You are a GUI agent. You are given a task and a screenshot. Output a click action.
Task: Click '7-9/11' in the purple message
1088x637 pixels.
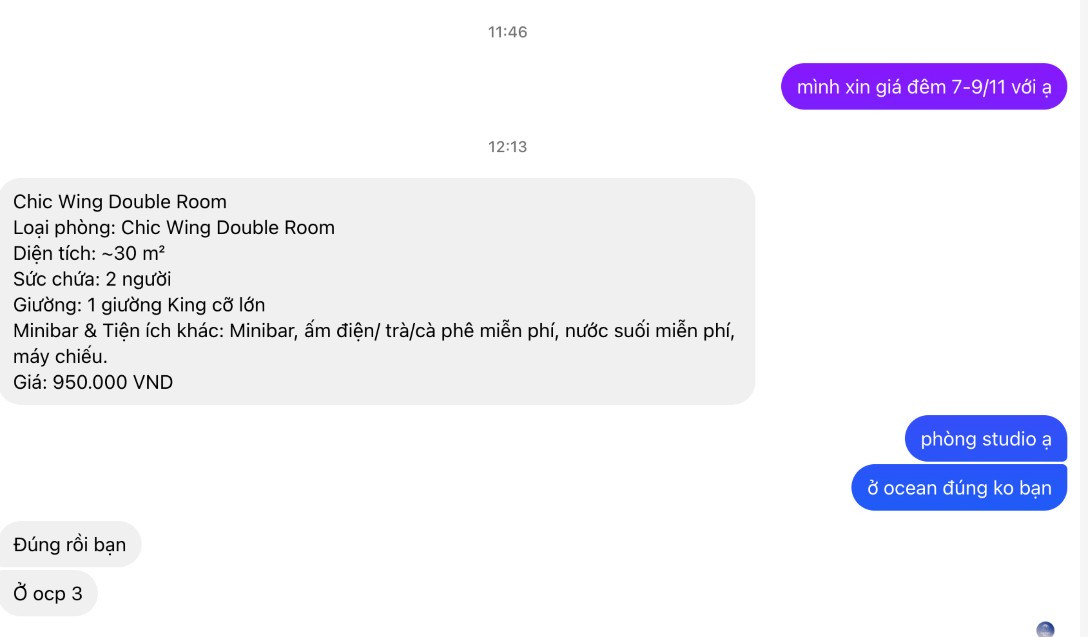[978, 87]
